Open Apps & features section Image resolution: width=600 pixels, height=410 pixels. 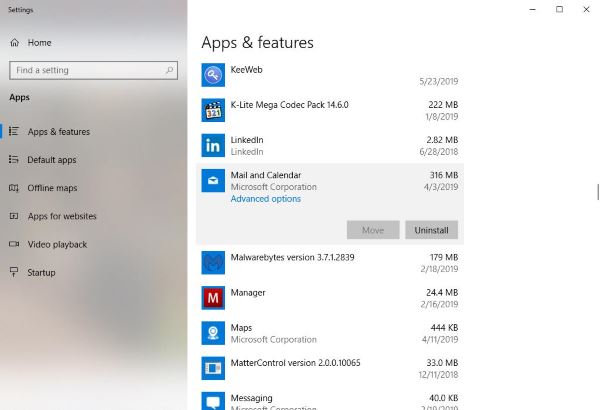[x=59, y=132]
